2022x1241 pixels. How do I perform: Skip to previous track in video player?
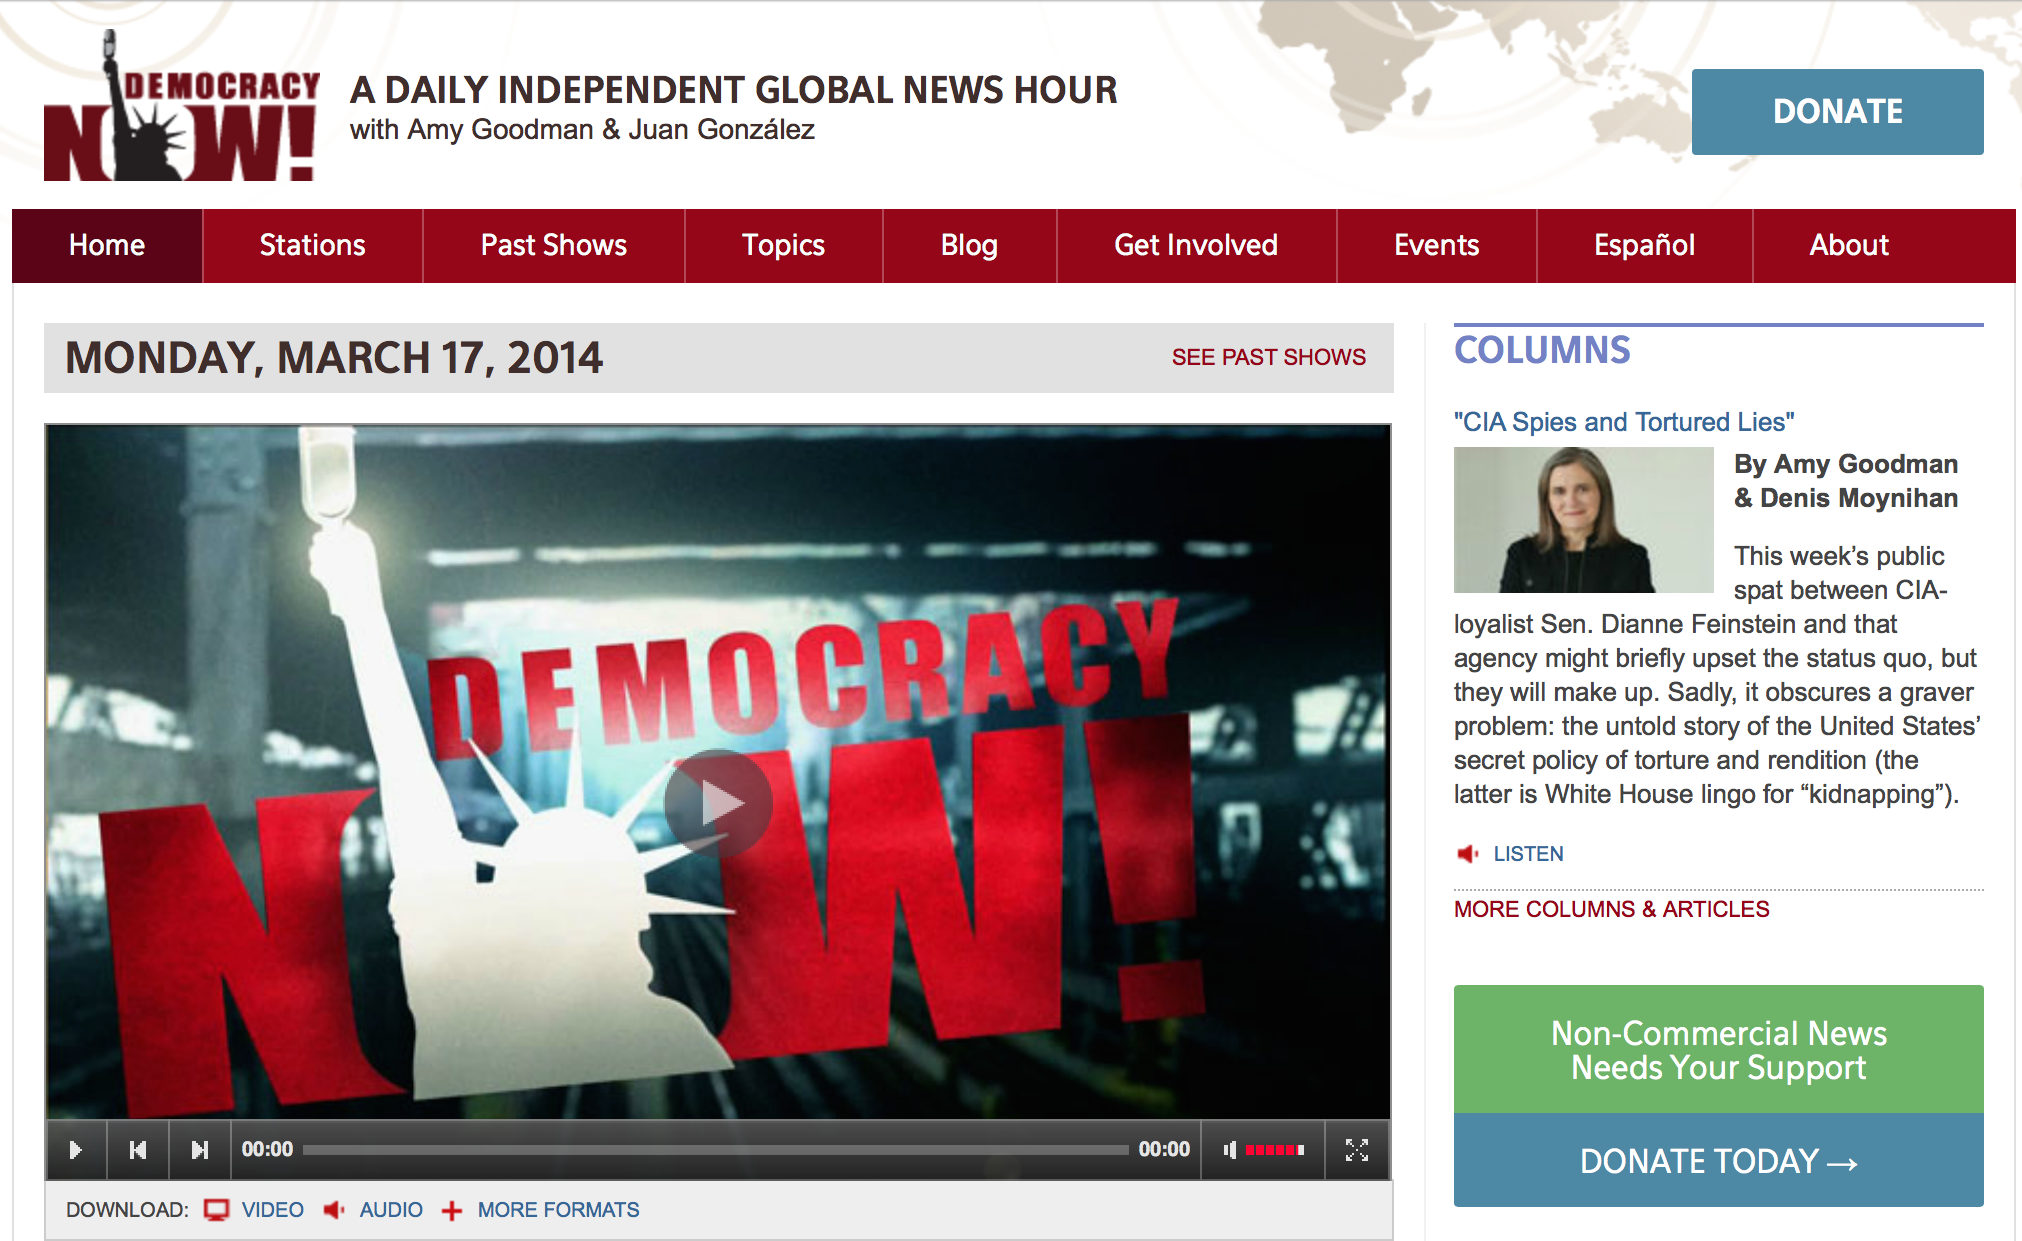pos(138,1150)
